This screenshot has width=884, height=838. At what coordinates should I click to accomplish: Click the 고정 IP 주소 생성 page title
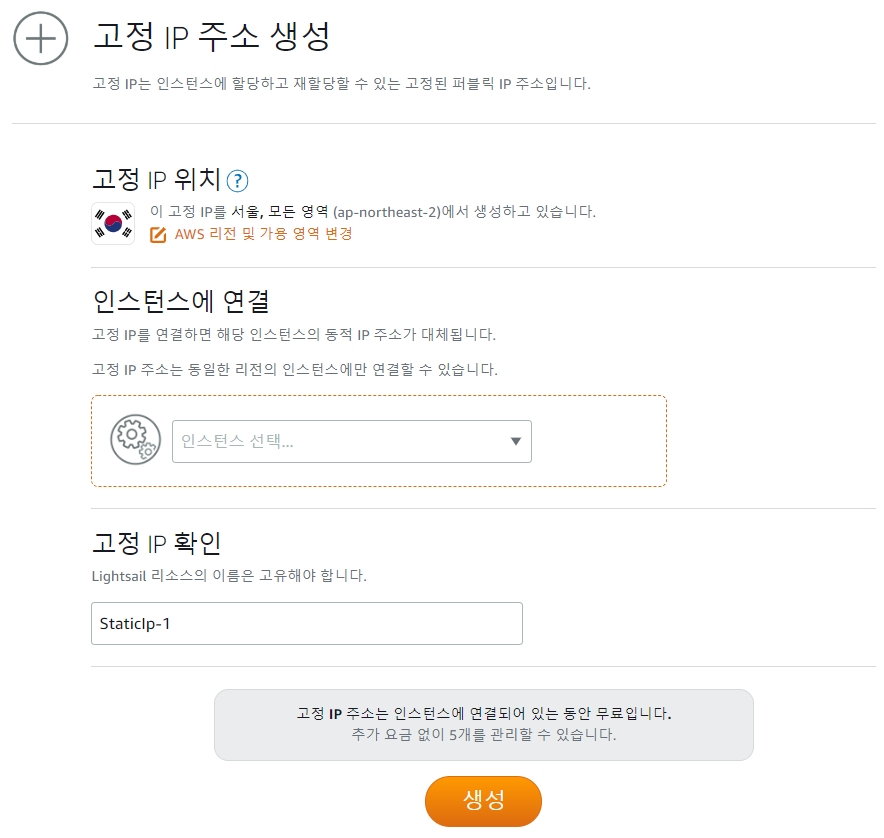(211, 37)
